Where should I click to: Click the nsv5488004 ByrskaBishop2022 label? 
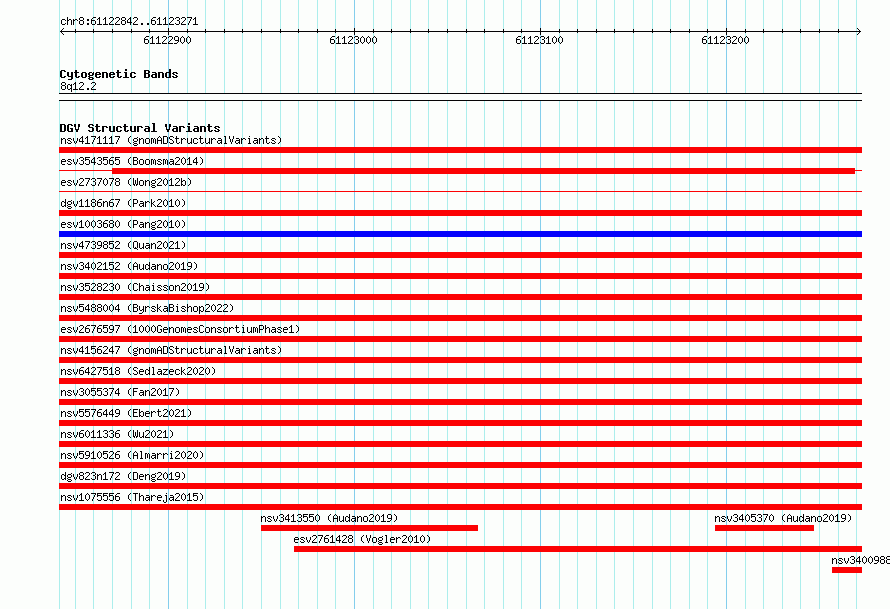tap(147, 308)
